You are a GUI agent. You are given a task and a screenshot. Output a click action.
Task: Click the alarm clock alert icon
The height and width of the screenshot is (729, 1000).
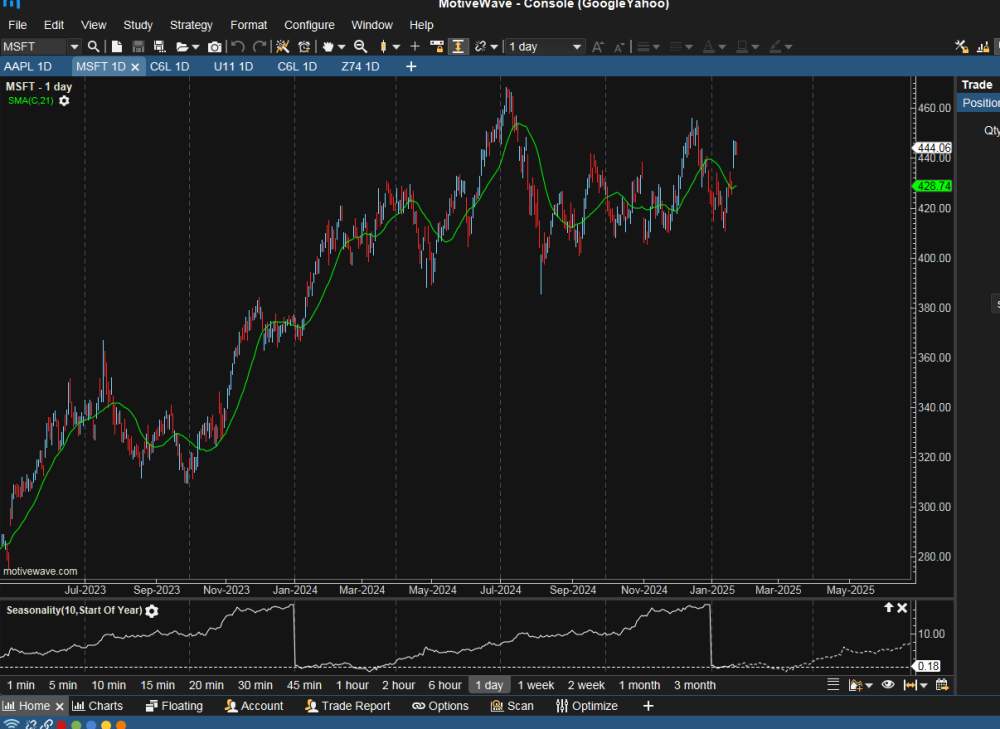(303, 47)
